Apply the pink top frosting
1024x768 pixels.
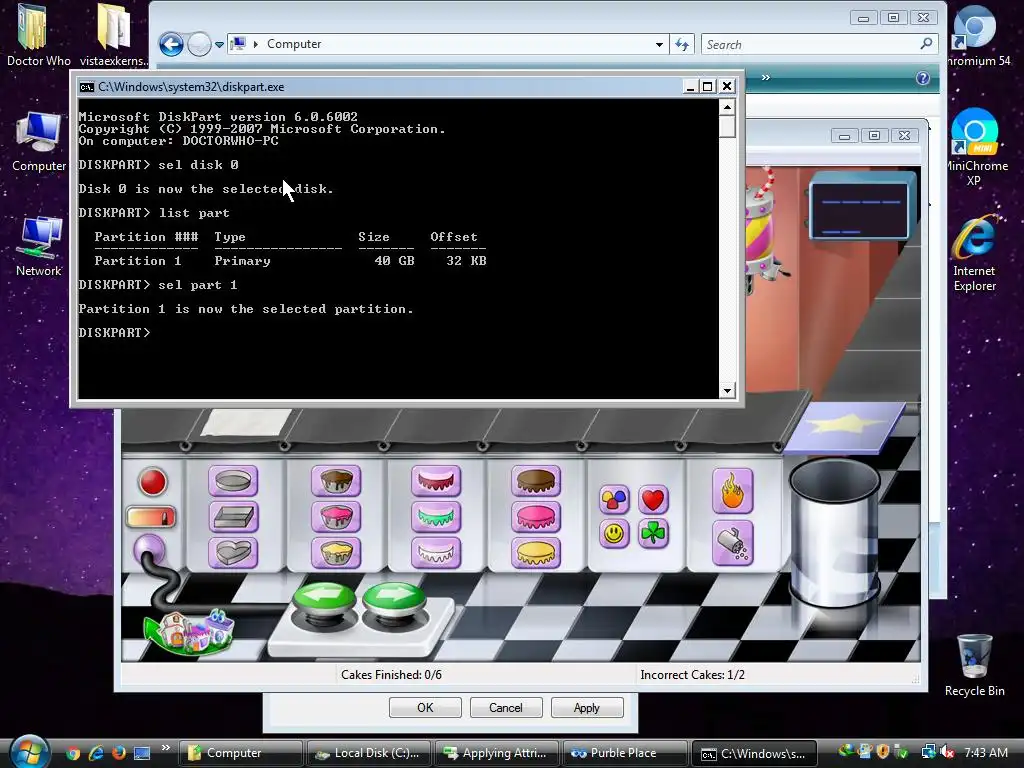(x=536, y=517)
